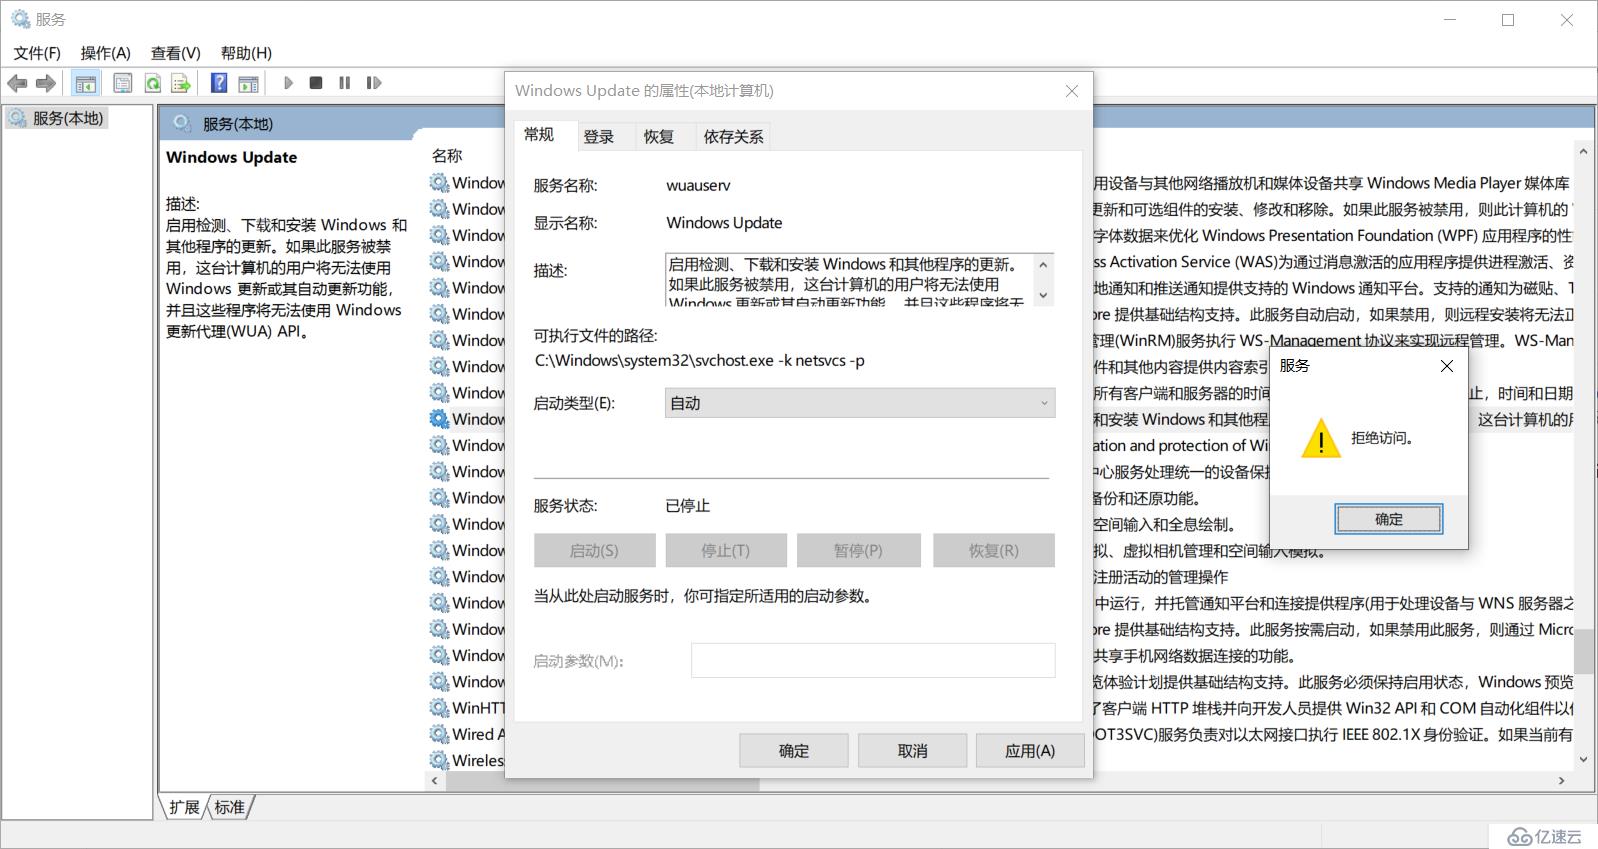Screen dimensions: 1598x849
Task: Close the Windows Update properties dialog
Action: click(1072, 91)
